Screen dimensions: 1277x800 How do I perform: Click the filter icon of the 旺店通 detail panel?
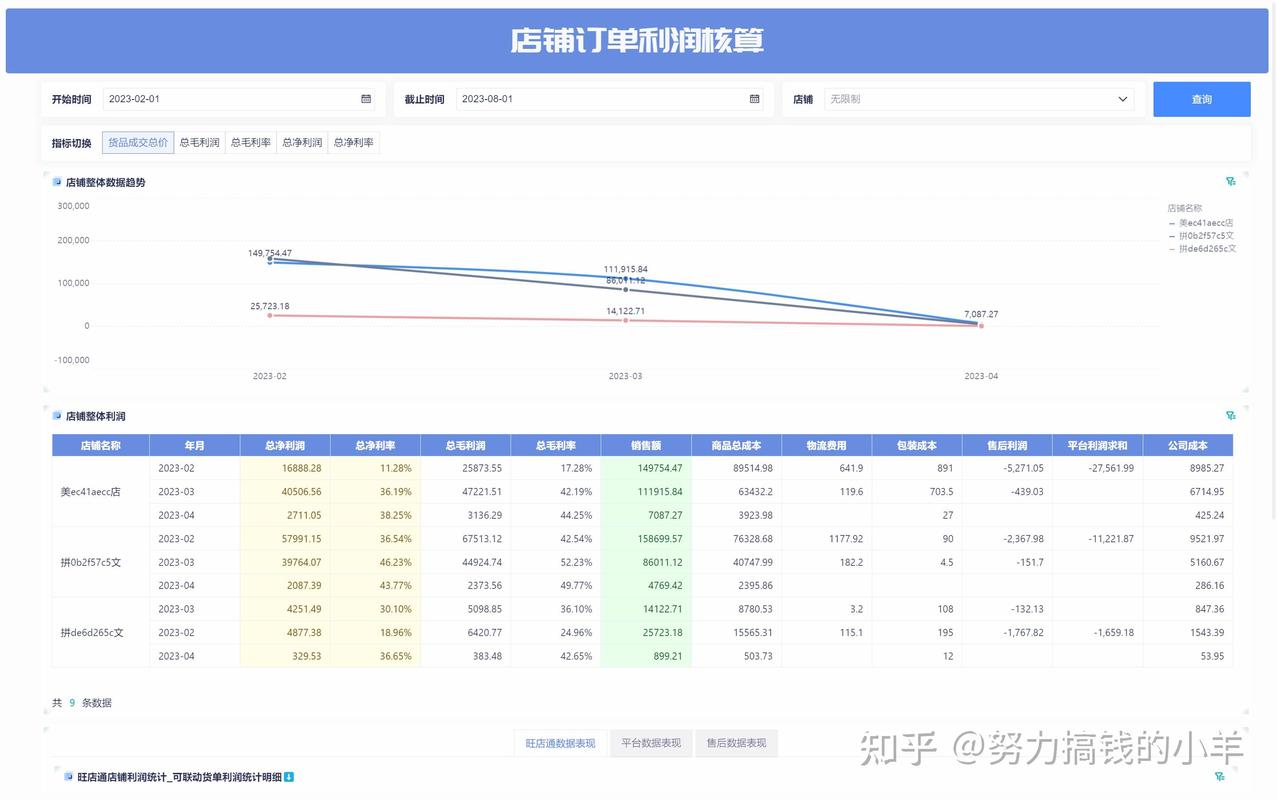pyautogui.click(x=1219, y=776)
